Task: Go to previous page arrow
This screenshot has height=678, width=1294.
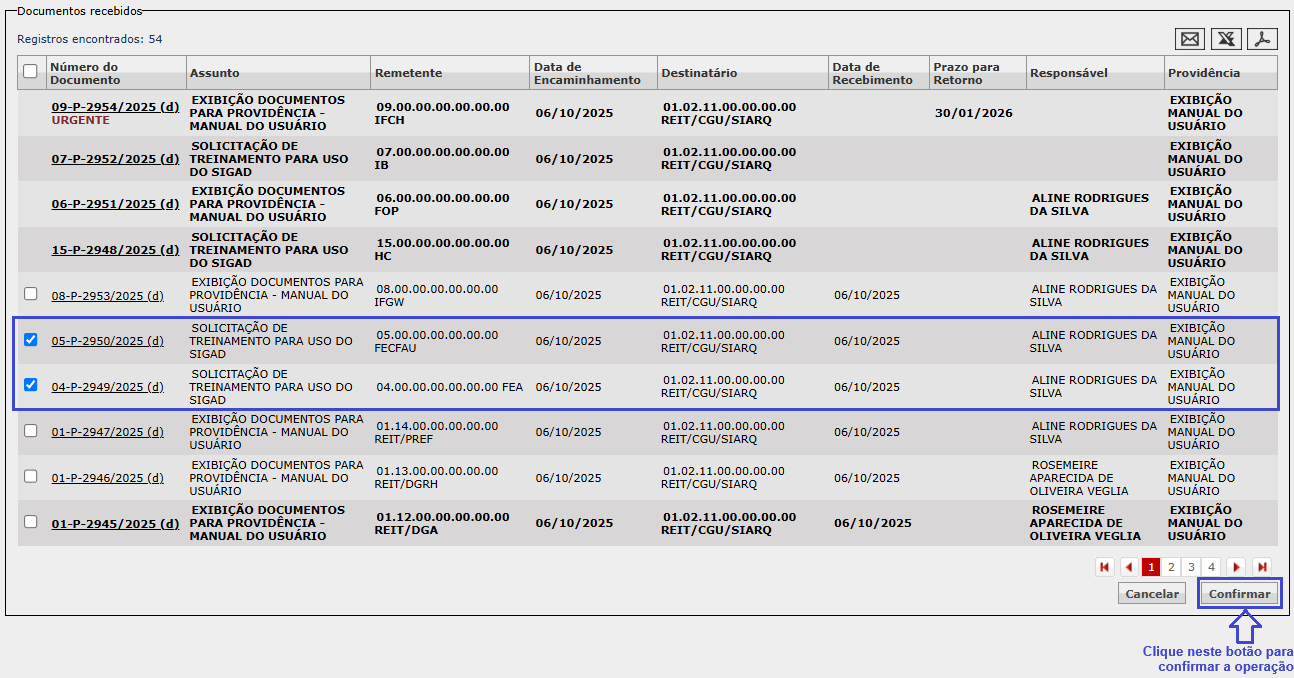Action: tap(1129, 567)
